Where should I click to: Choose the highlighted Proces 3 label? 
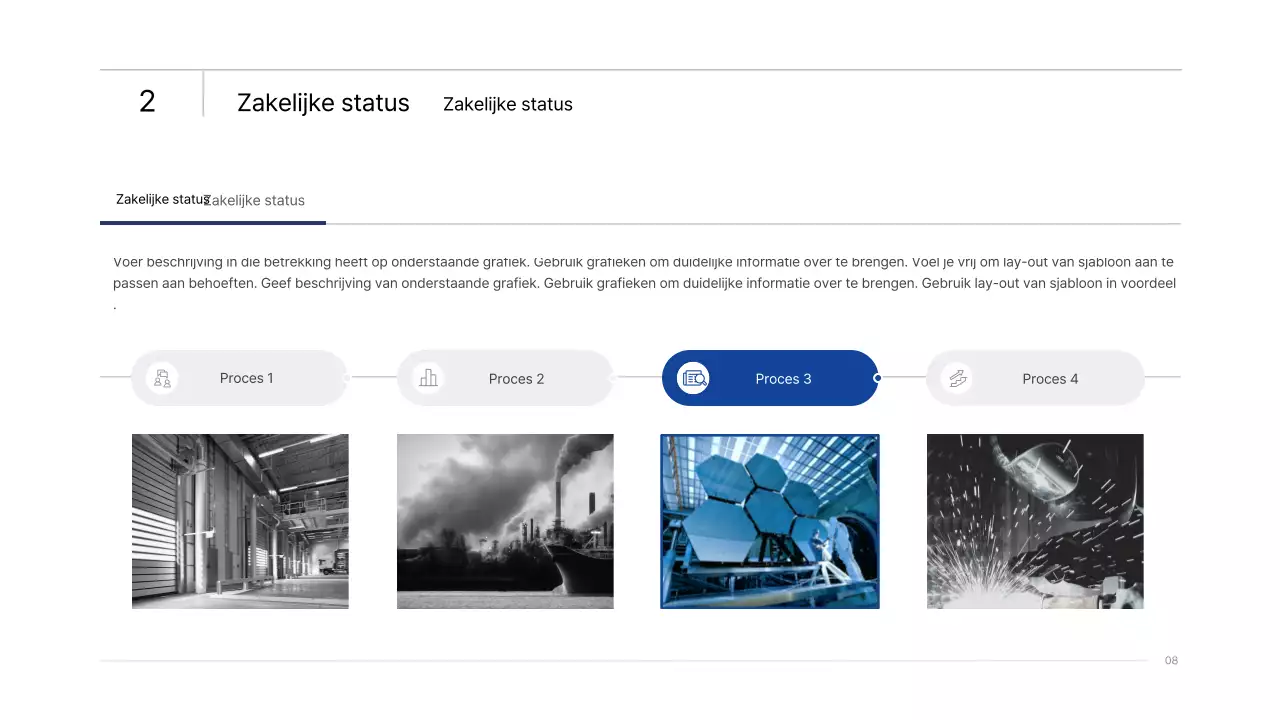(x=783, y=379)
